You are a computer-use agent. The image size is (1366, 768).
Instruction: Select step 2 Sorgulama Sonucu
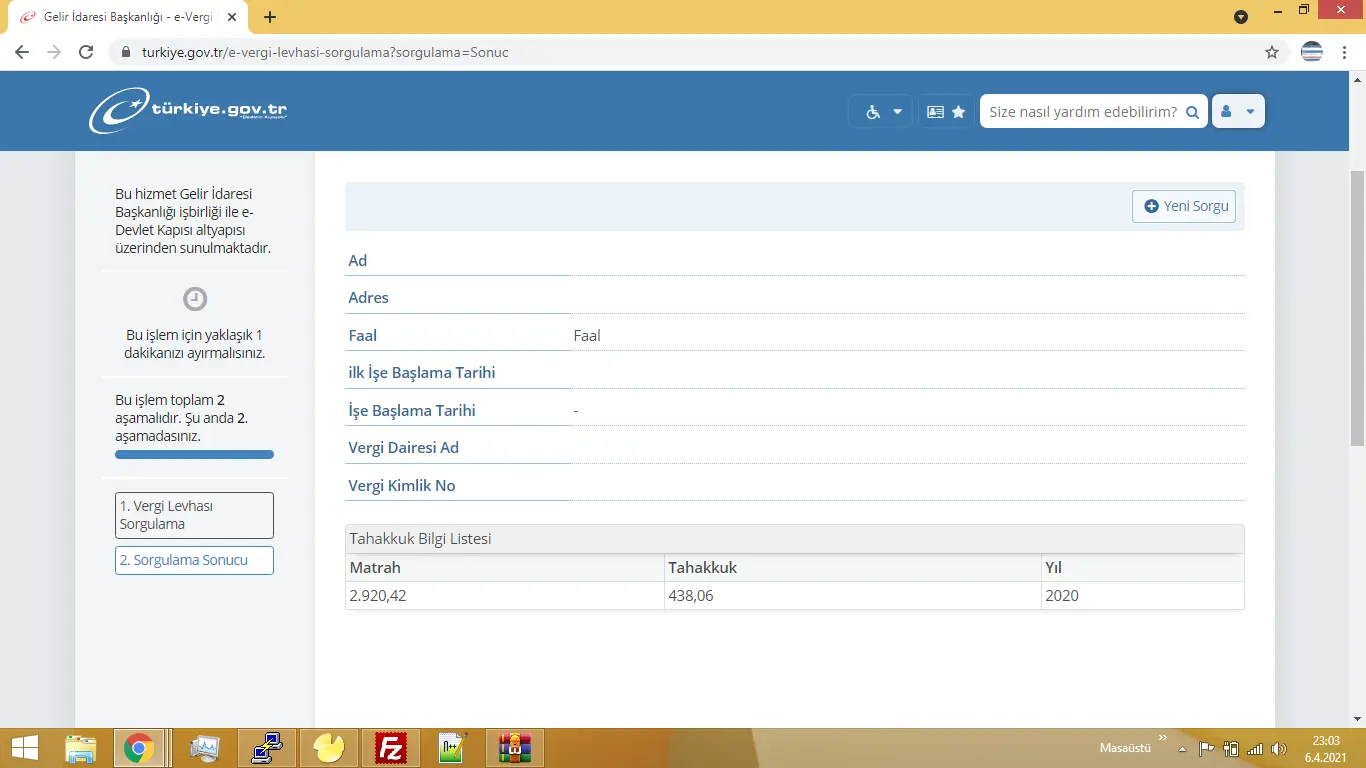coord(194,560)
